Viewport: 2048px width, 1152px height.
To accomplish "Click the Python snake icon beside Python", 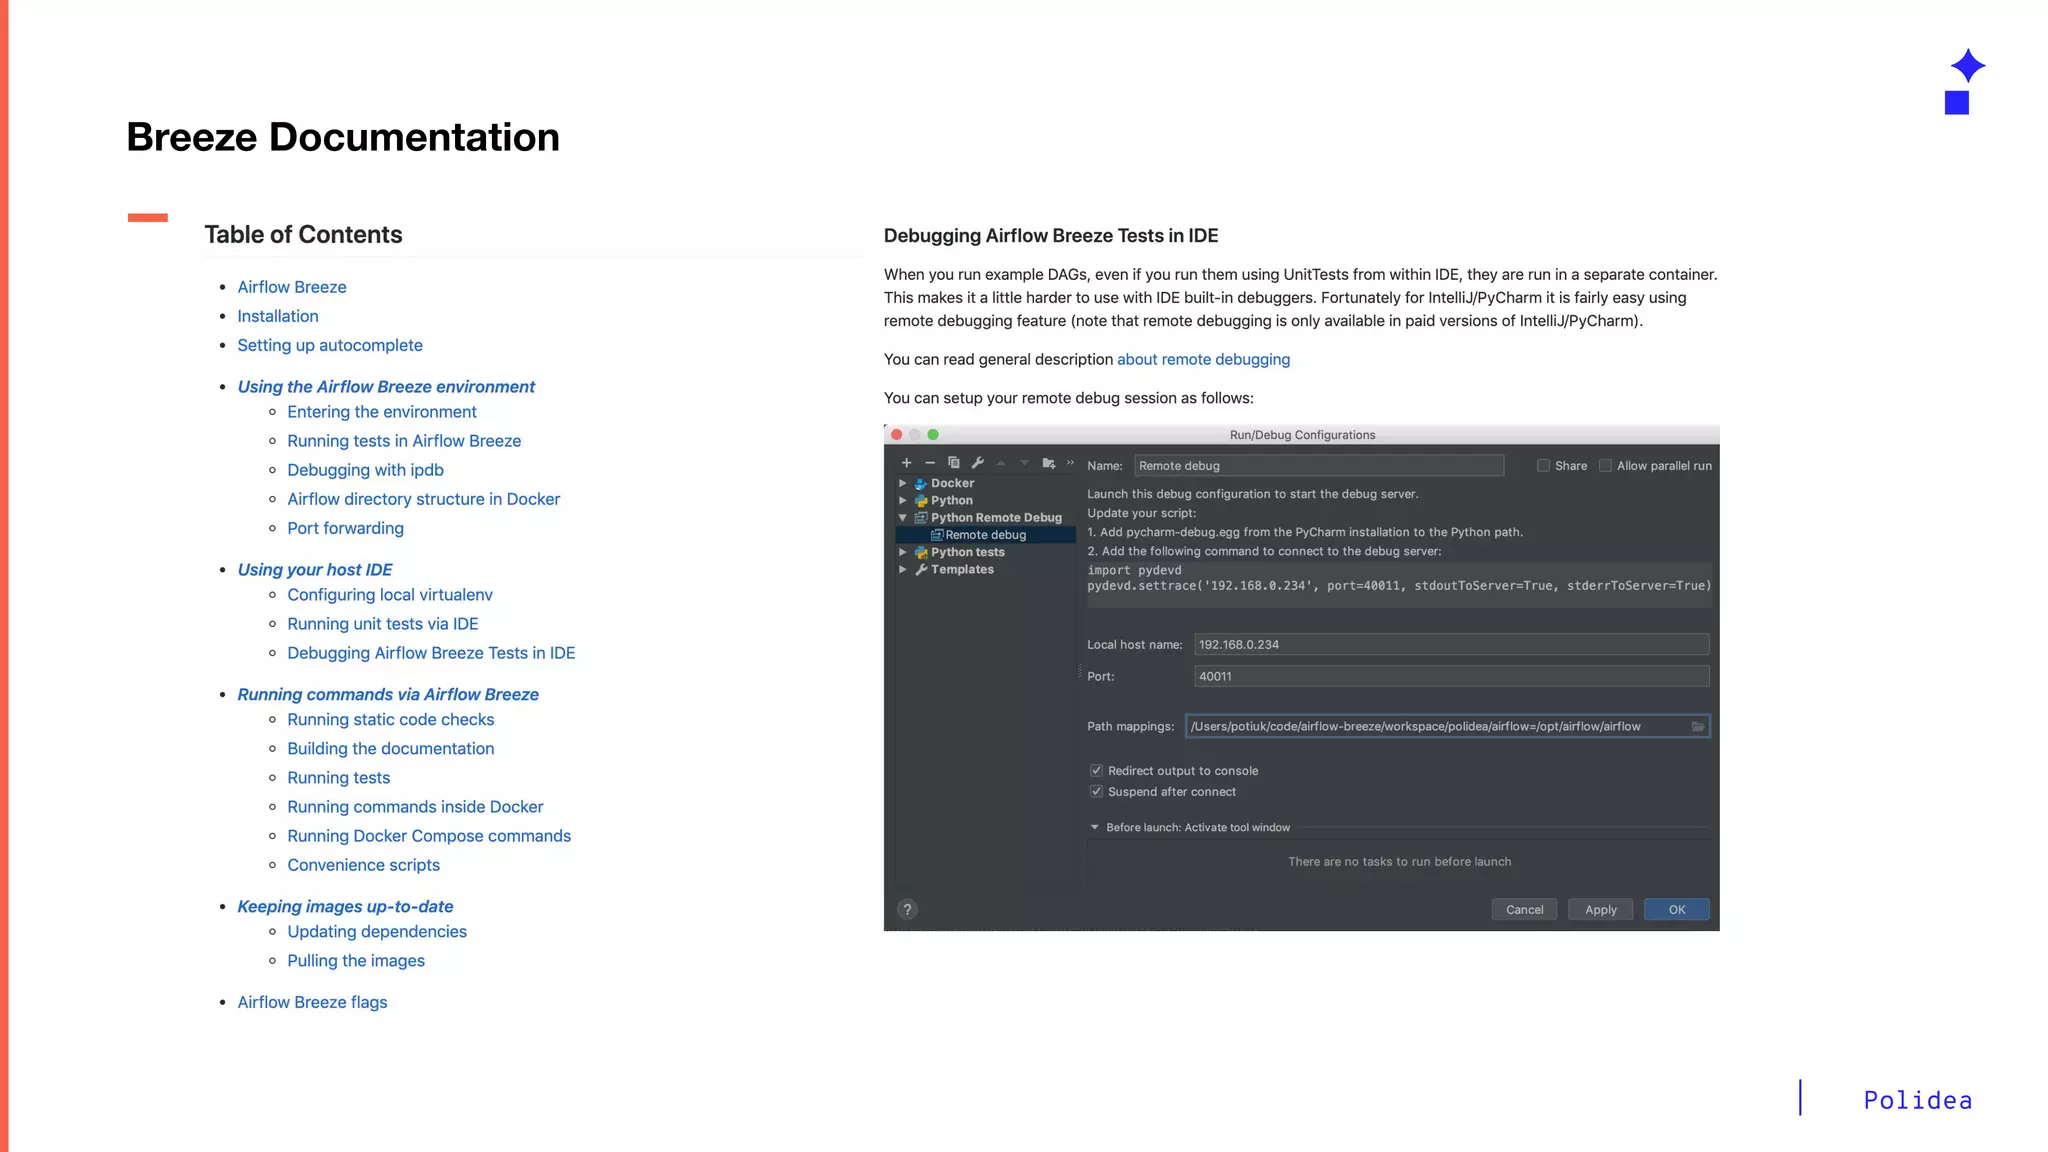I will click(921, 501).
